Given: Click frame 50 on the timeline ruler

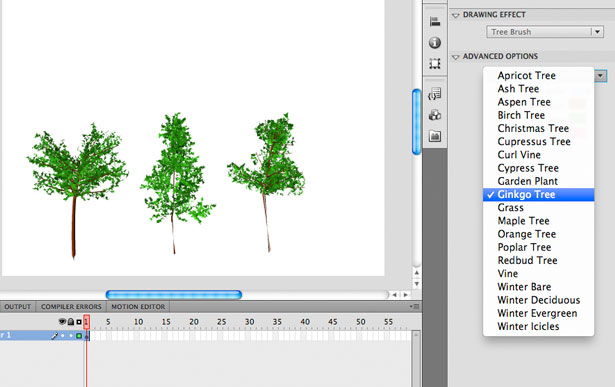Looking at the screenshot, I should 360,322.
